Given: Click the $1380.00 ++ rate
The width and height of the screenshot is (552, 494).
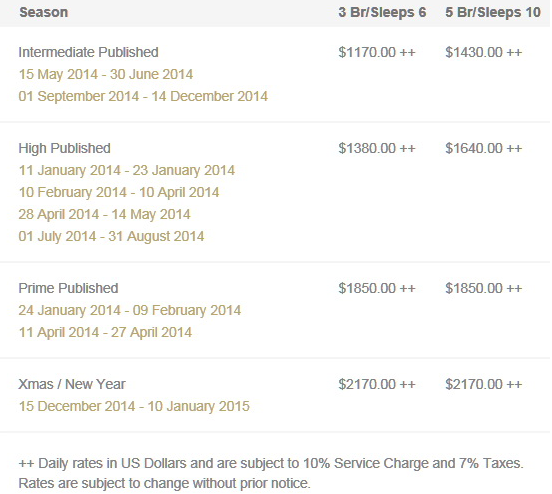Looking at the screenshot, I should pos(377,148).
